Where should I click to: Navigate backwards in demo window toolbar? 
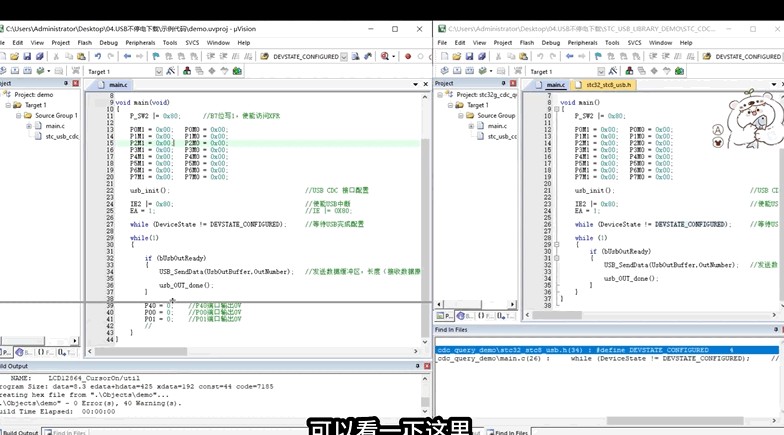click(128, 56)
